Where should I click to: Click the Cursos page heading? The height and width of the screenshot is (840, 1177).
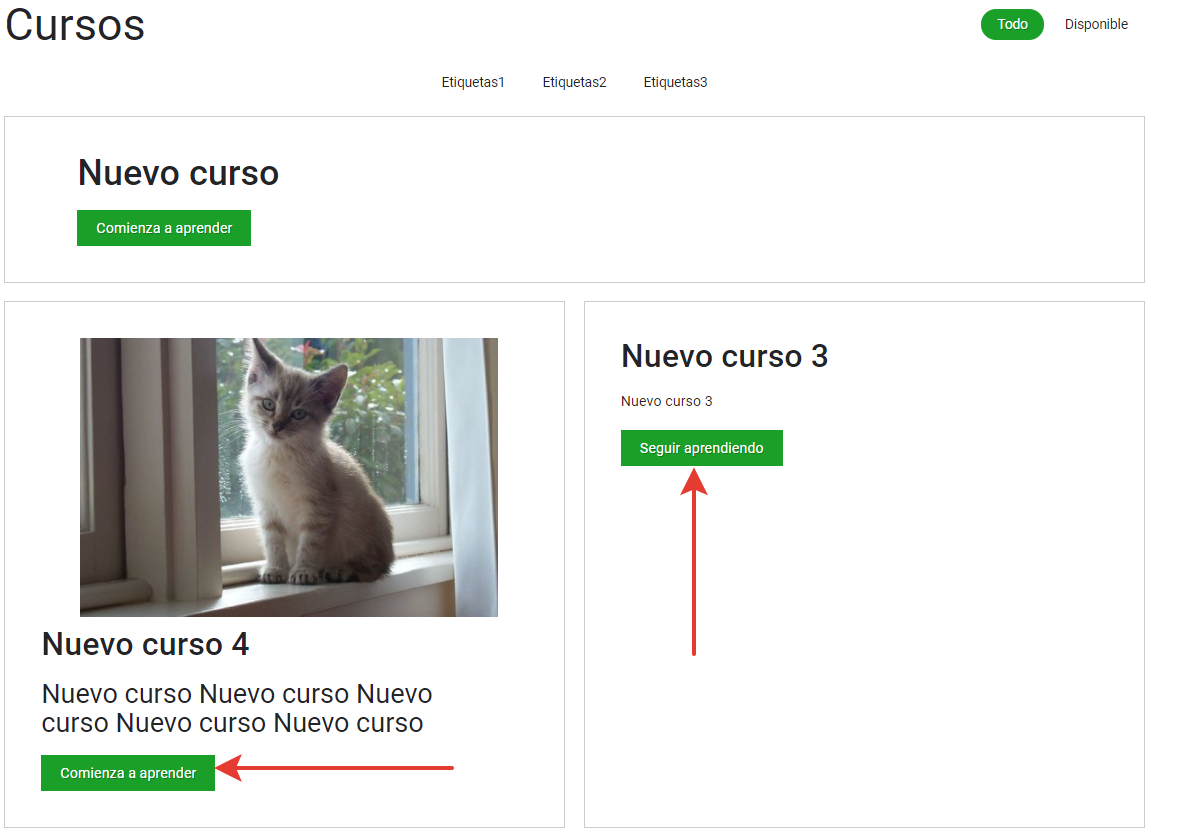75,25
